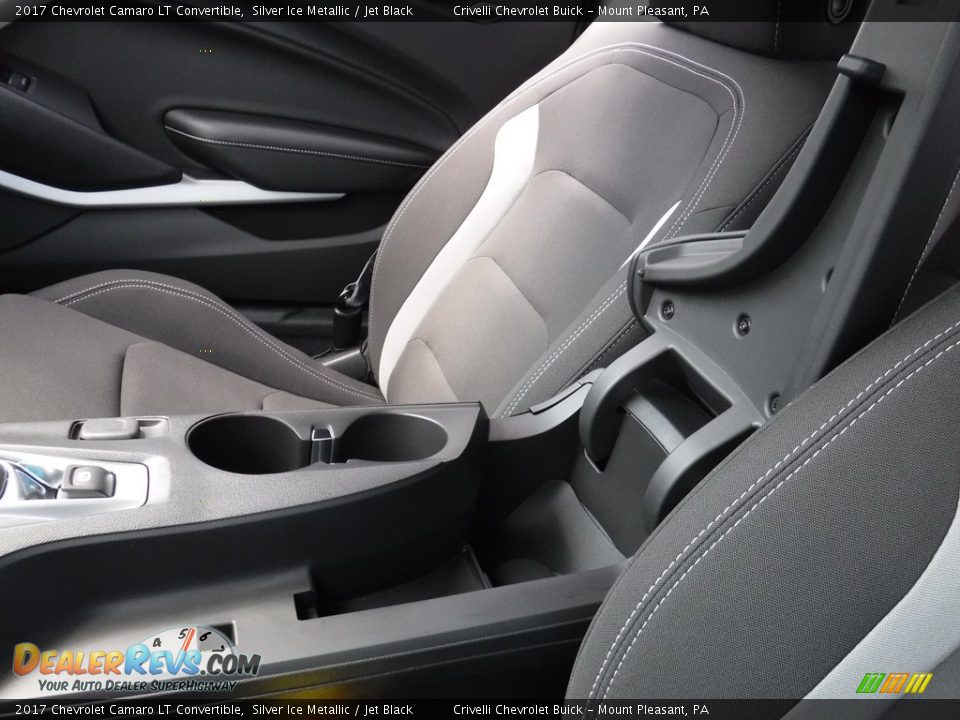Click the number 6 on the gauge dial
960x720 pixels.
[205, 635]
